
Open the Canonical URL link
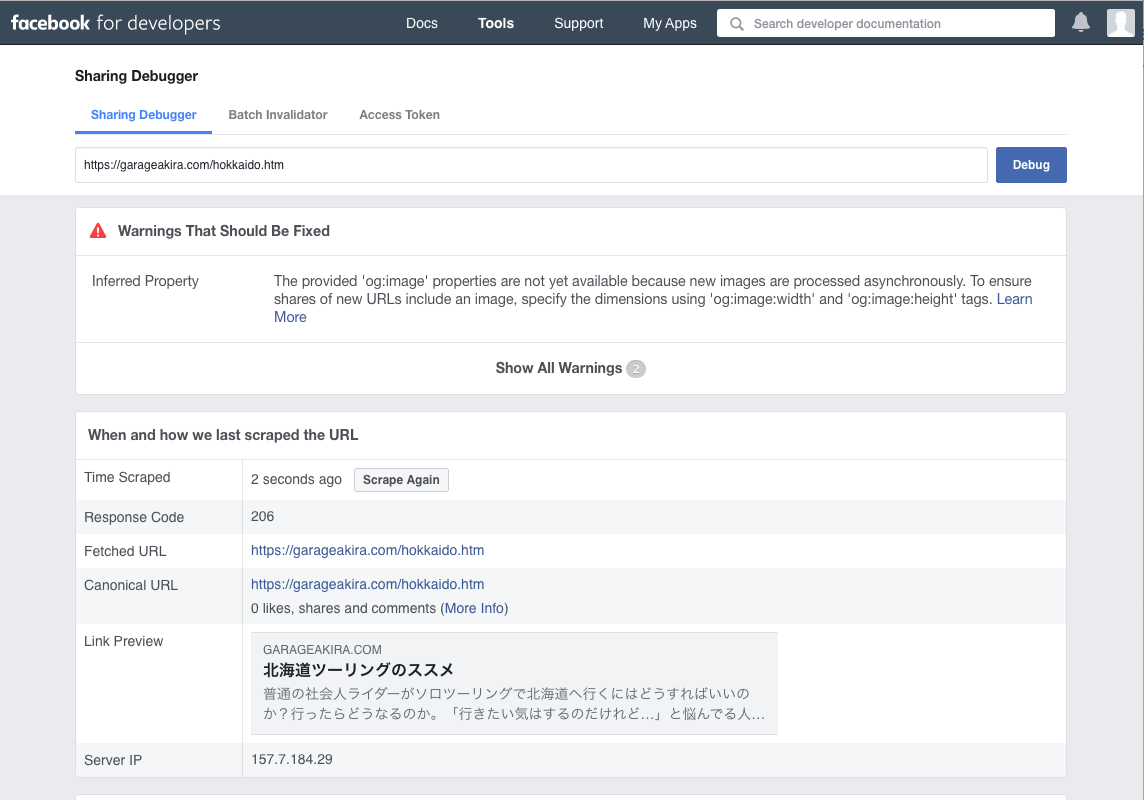click(x=368, y=585)
